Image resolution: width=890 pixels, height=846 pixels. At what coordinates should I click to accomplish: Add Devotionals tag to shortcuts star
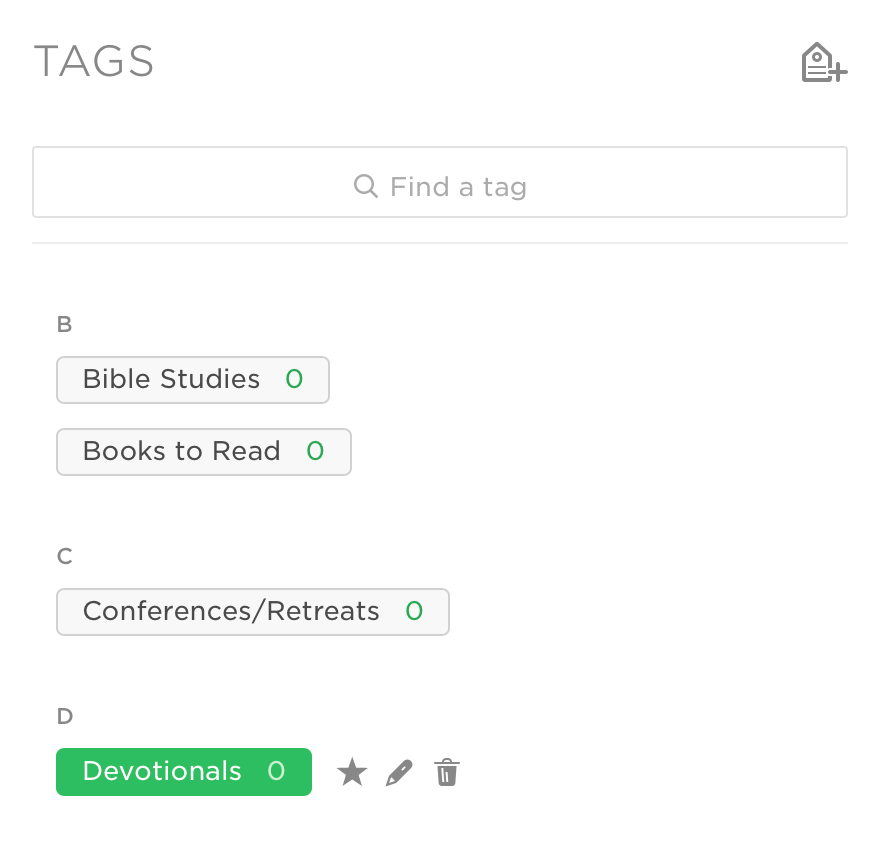click(x=352, y=772)
